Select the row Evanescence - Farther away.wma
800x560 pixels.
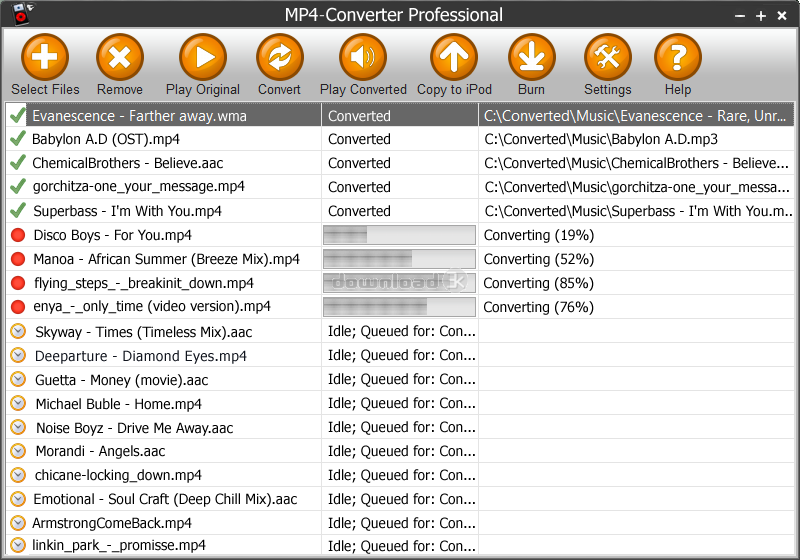[400, 115]
